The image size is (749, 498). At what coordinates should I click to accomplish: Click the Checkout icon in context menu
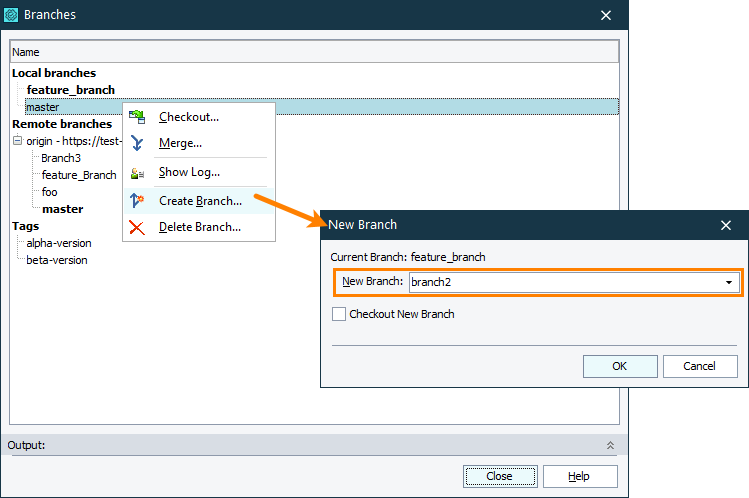point(137,117)
